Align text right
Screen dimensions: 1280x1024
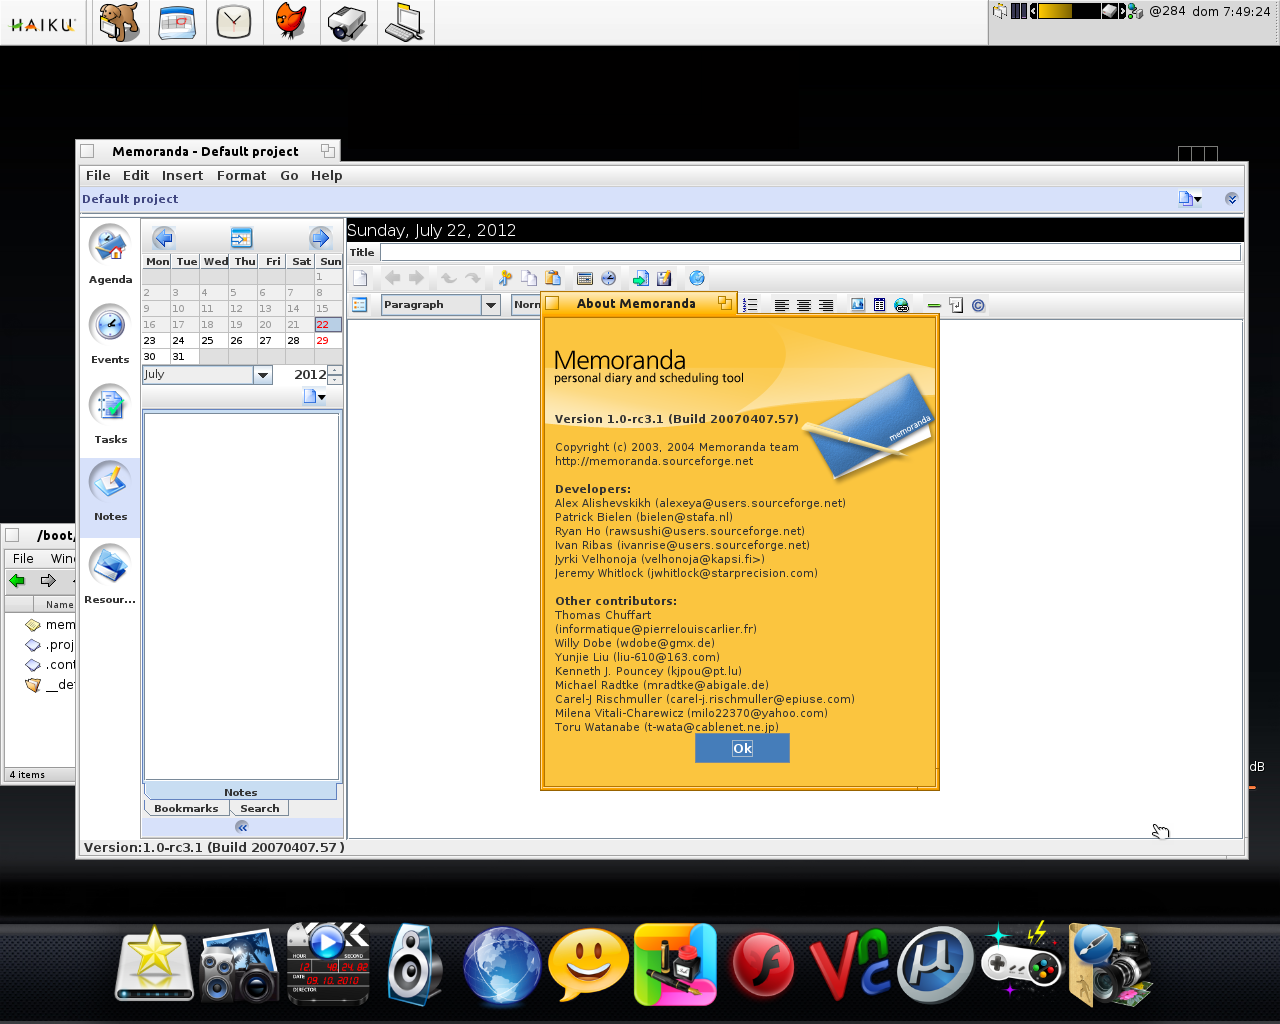click(826, 305)
